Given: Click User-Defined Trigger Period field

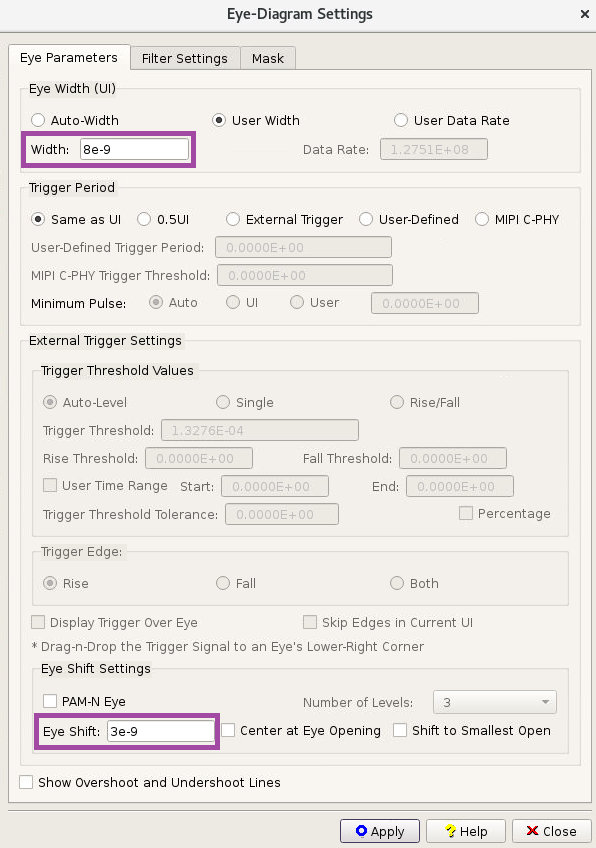Looking at the screenshot, I should click(303, 247).
